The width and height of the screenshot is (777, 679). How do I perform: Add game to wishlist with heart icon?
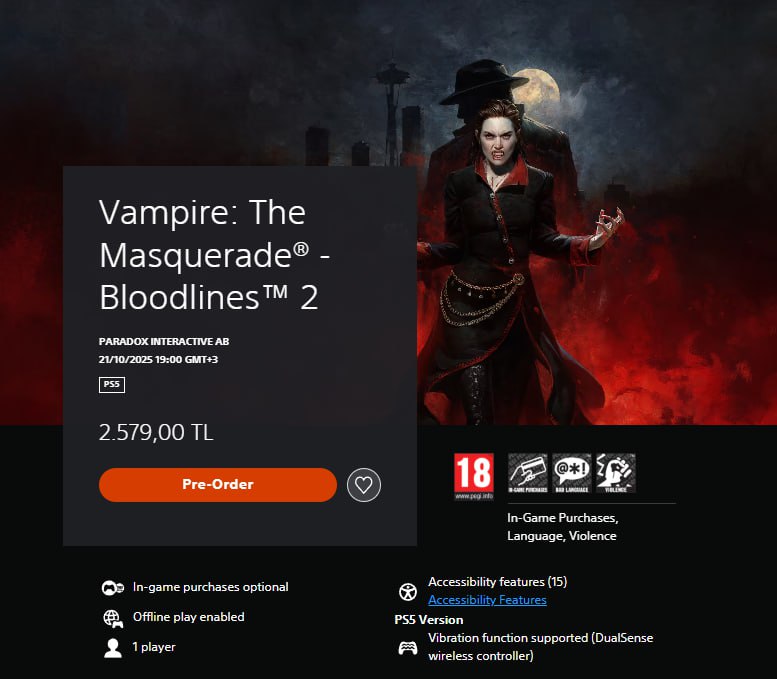tap(364, 485)
